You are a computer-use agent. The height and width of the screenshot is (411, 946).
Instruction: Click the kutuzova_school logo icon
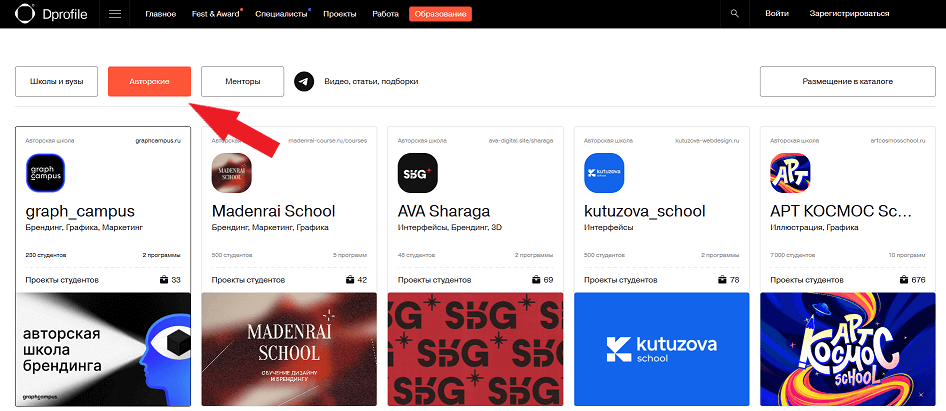pyautogui.click(x=605, y=173)
